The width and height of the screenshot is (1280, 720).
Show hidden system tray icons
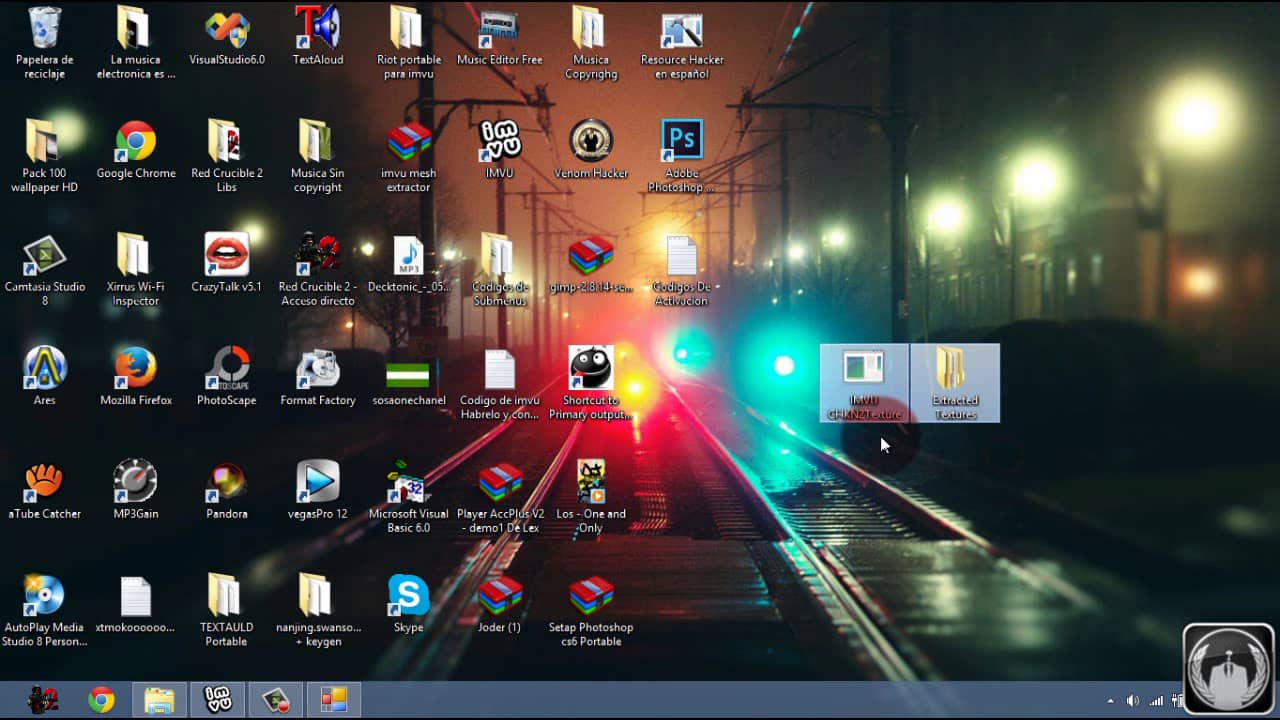1109,701
